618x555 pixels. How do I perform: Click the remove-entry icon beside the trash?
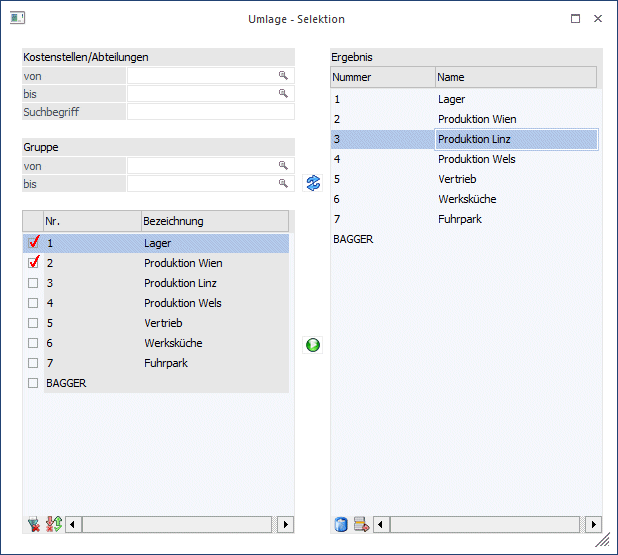(361, 524)
